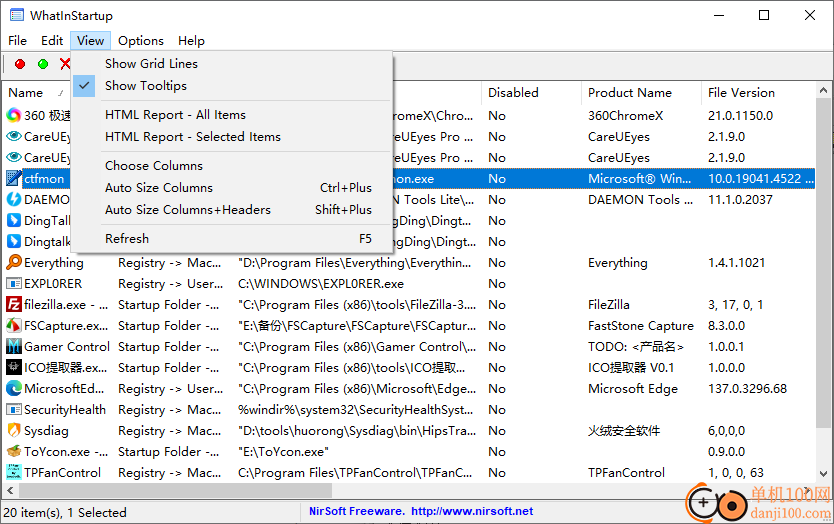Click the TPFanControl row icon
Image resolution: width=834 pixels, height=524 pixels.
14,472
